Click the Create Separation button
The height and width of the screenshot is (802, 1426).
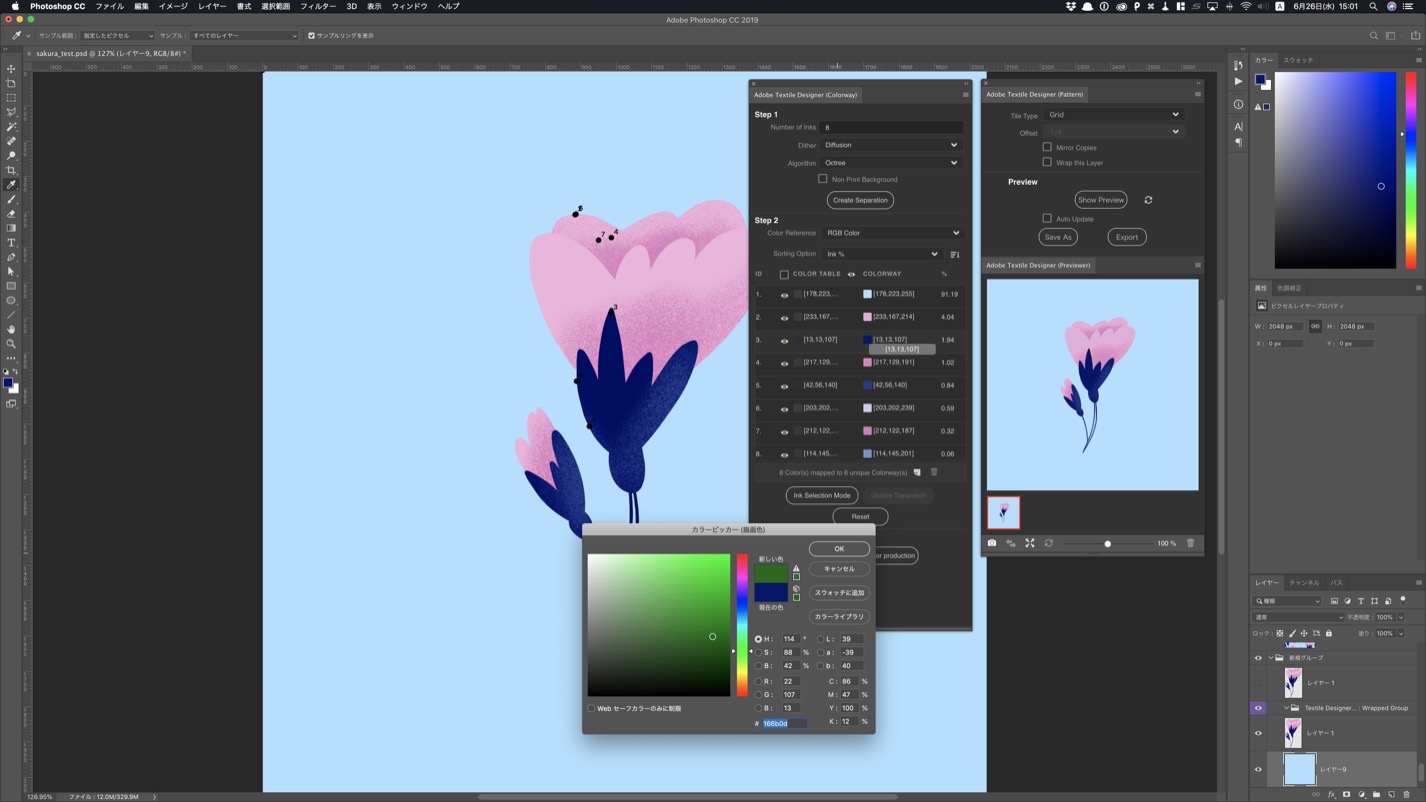pos(860,200)
